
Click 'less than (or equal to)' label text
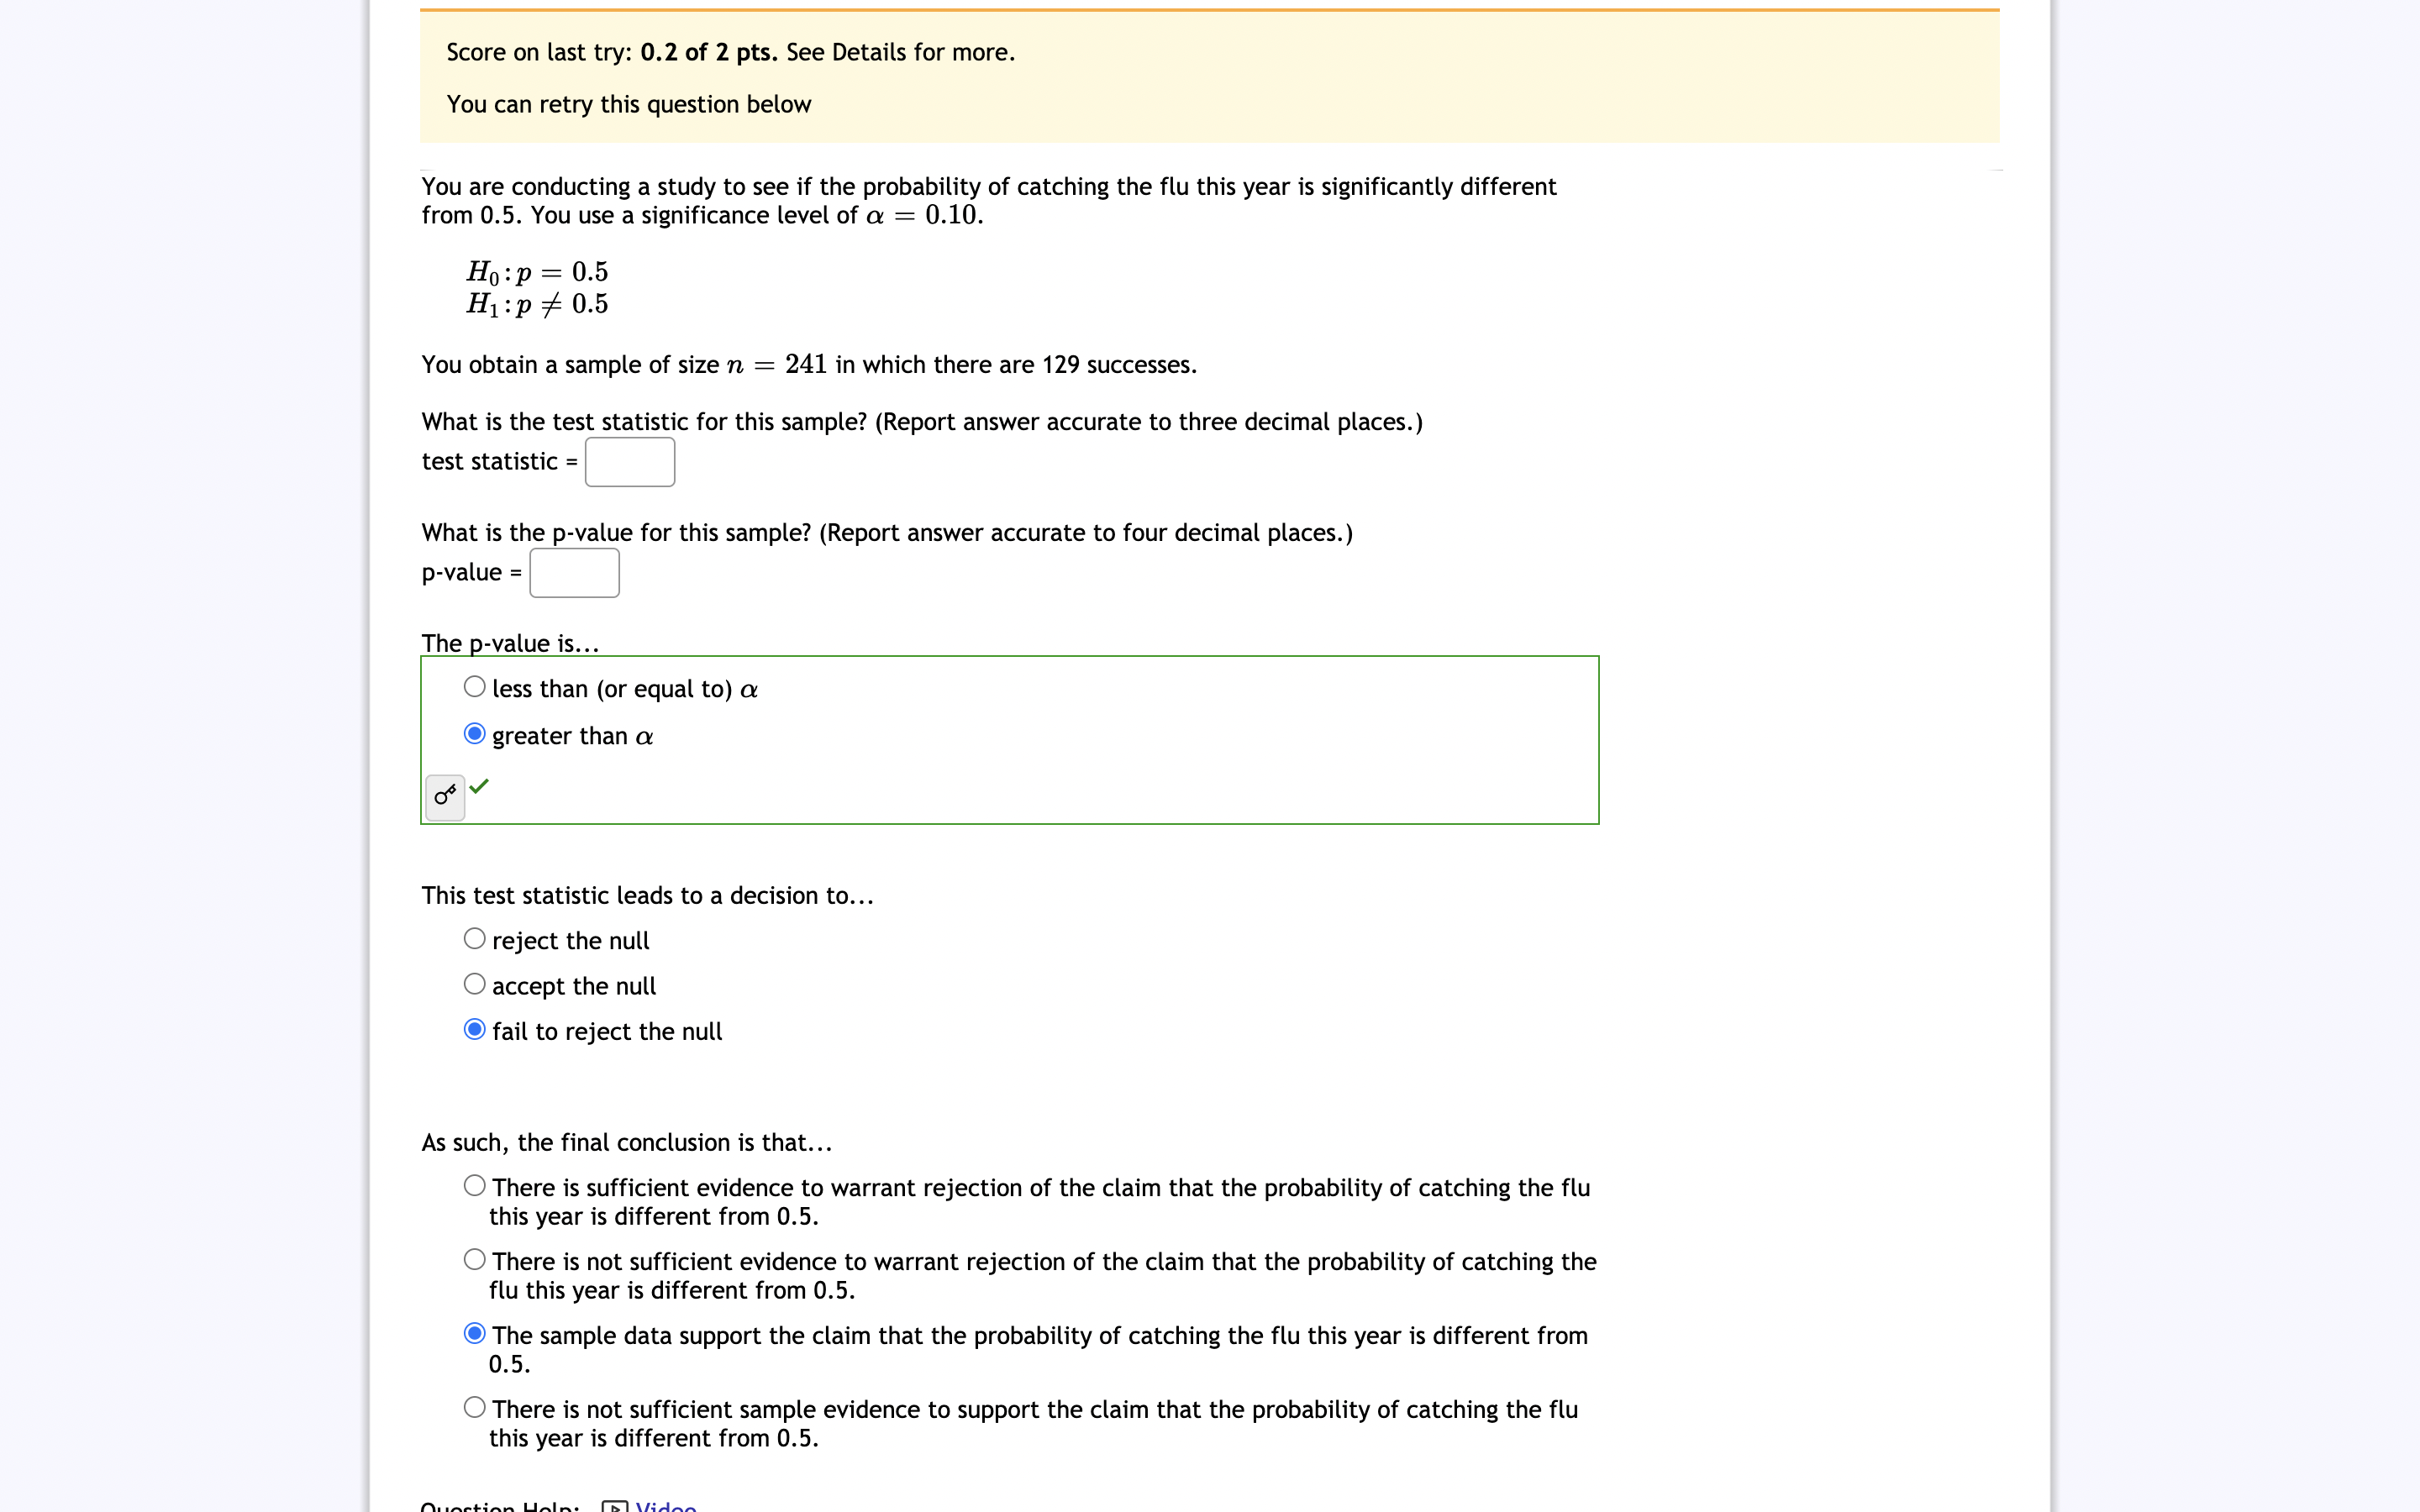(612, 689)
